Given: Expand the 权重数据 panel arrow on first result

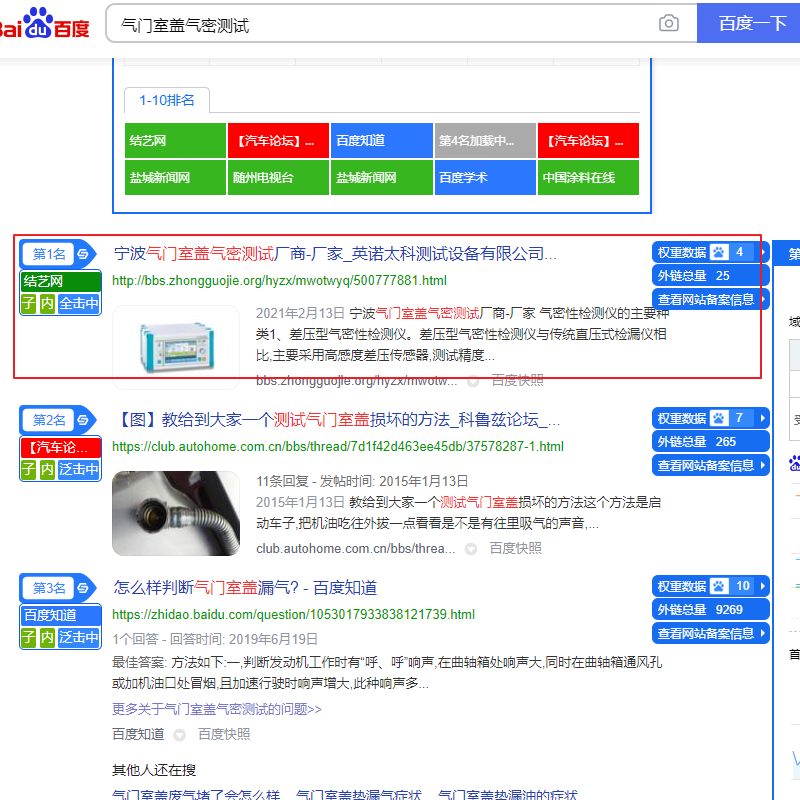Looking at the screenshot, I should click(764, 252).
